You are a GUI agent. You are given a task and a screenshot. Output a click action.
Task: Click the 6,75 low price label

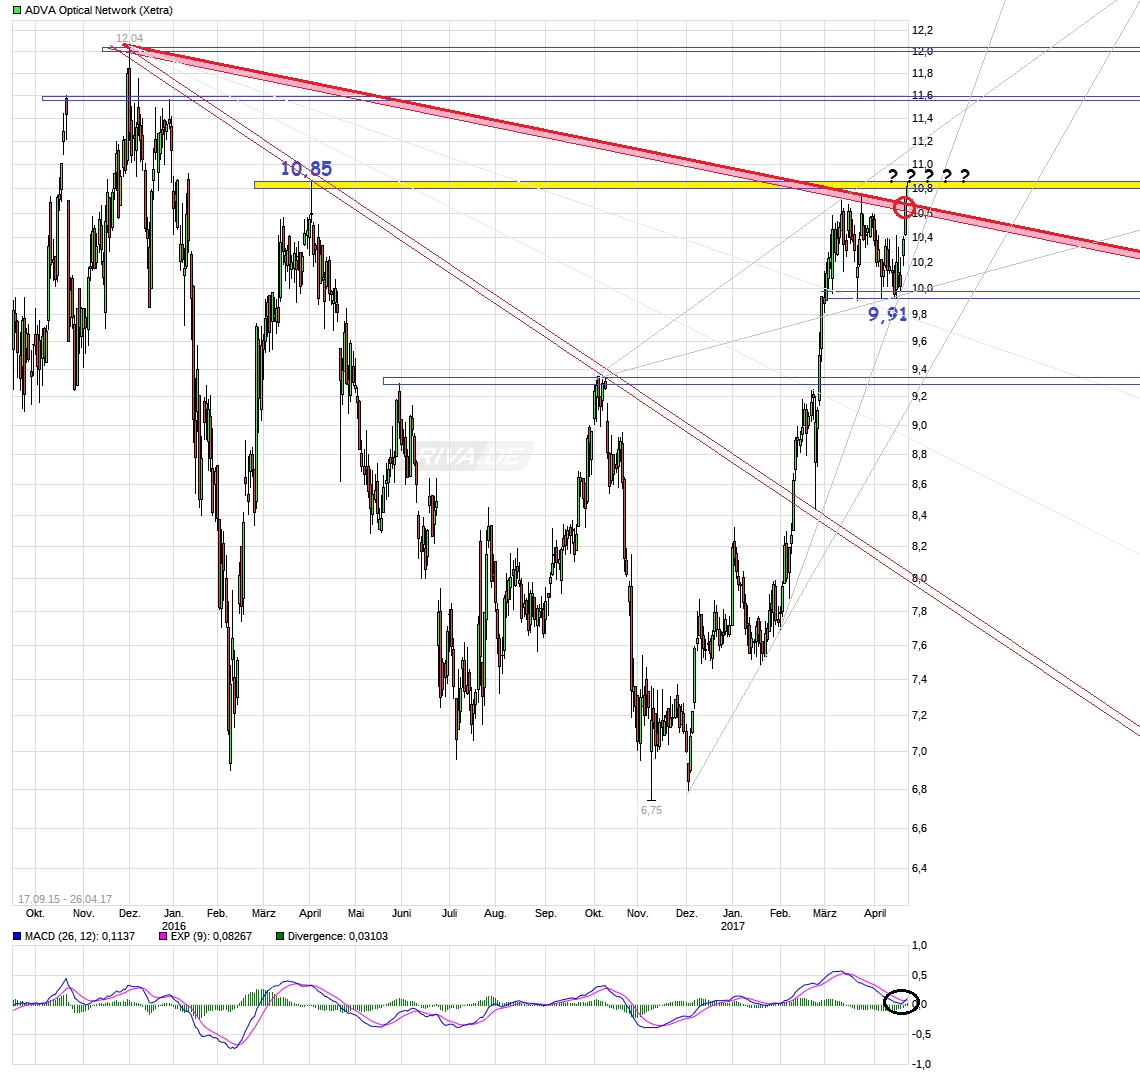coord(651,810)
